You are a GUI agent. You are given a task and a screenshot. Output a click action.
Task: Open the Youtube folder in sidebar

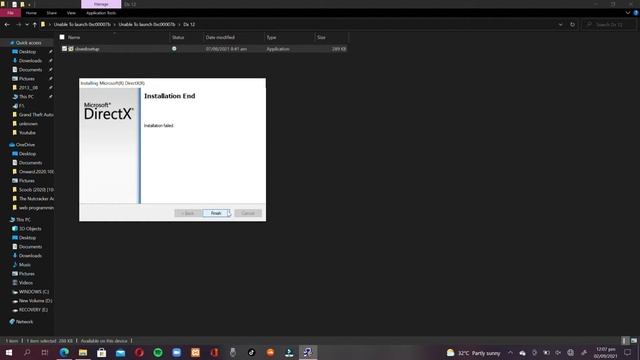pyautogui.click(x=27, y=133)
